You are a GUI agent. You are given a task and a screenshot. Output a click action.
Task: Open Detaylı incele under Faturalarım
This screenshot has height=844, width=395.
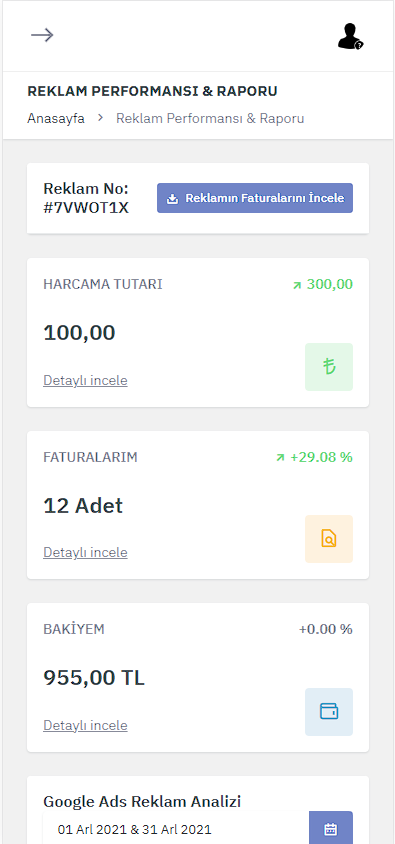coord(85,553)
